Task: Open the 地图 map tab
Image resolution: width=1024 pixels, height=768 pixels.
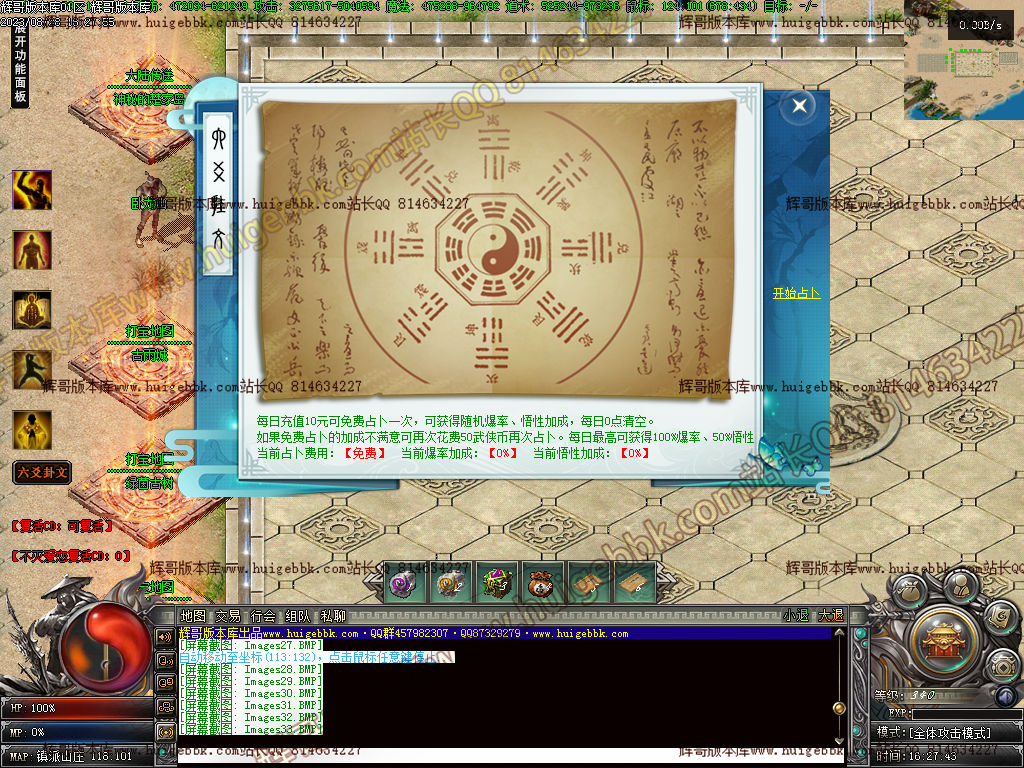Action: point(193,616)
